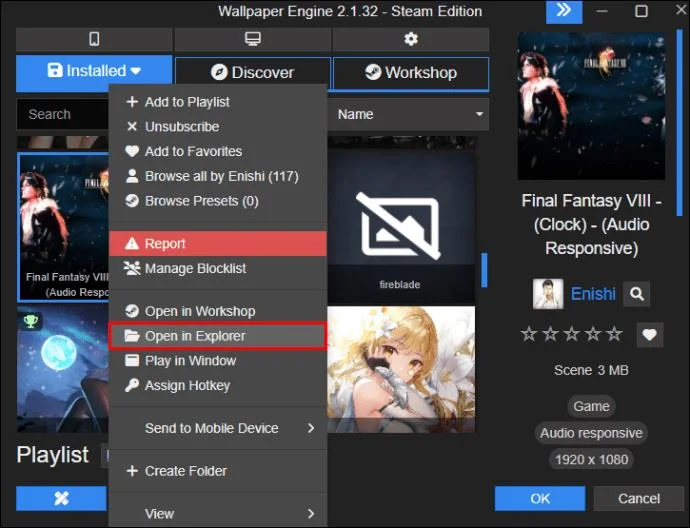Confirm with the OK button

pyautogui.click(x=540, y=499)
